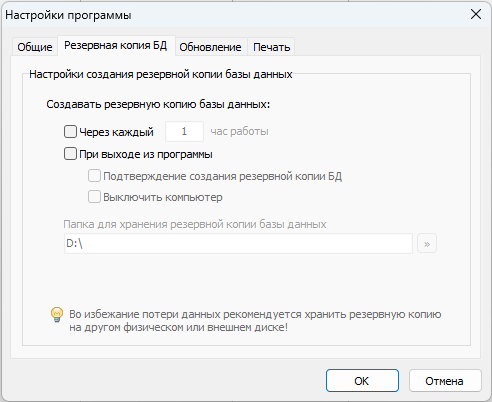Toggle the Выключить компьютер checkbox
This screenshot has height=402, width=492.
[x=94, y=197]
